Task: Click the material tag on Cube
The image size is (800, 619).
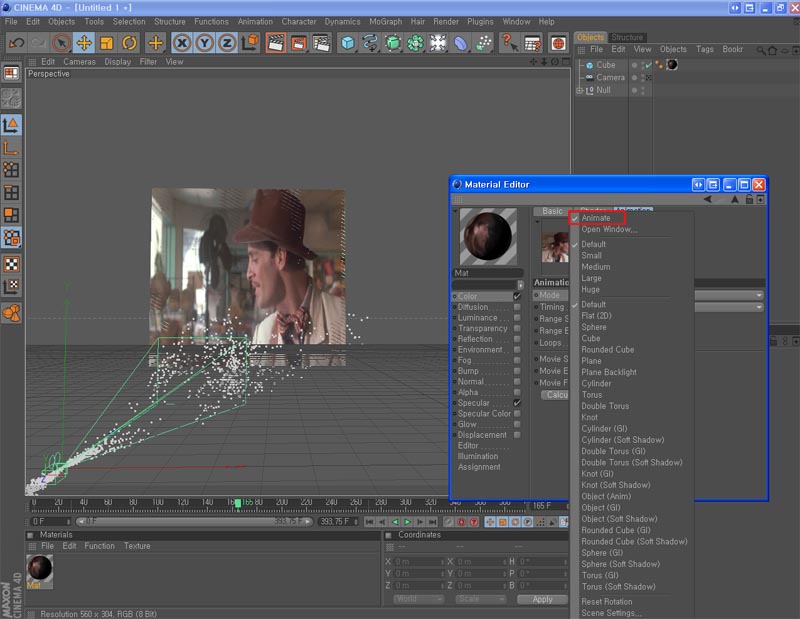Action: [x=672, y=65]
